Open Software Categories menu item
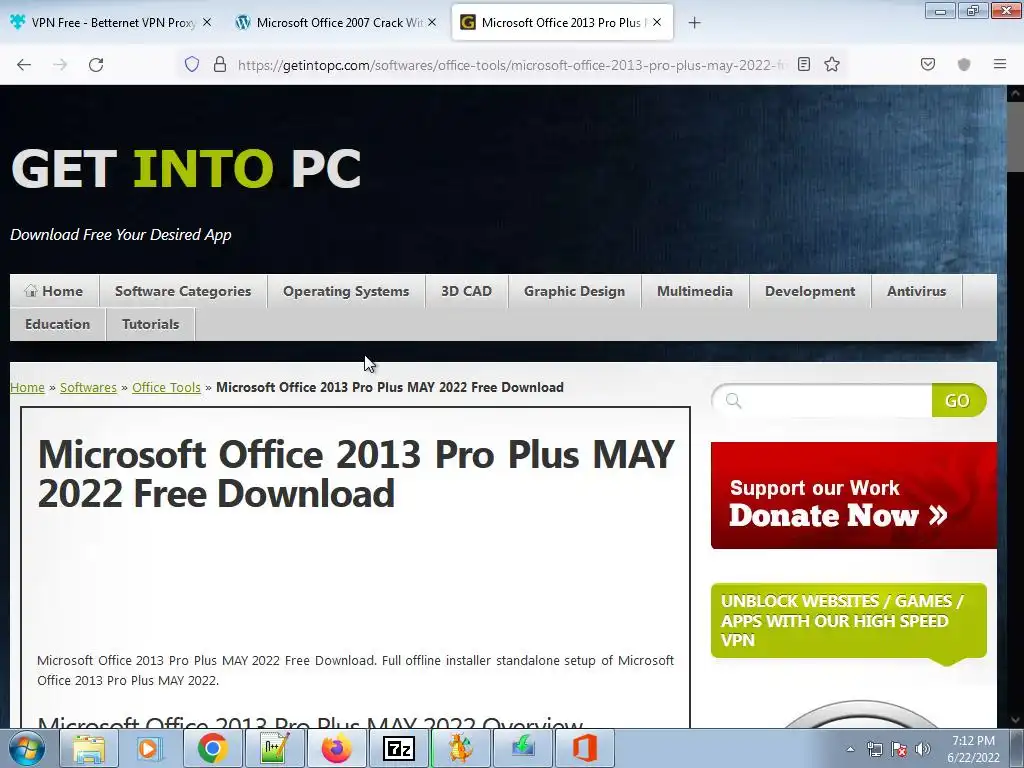Screen dimensions: 1024x768 click(x=183, y=291)
